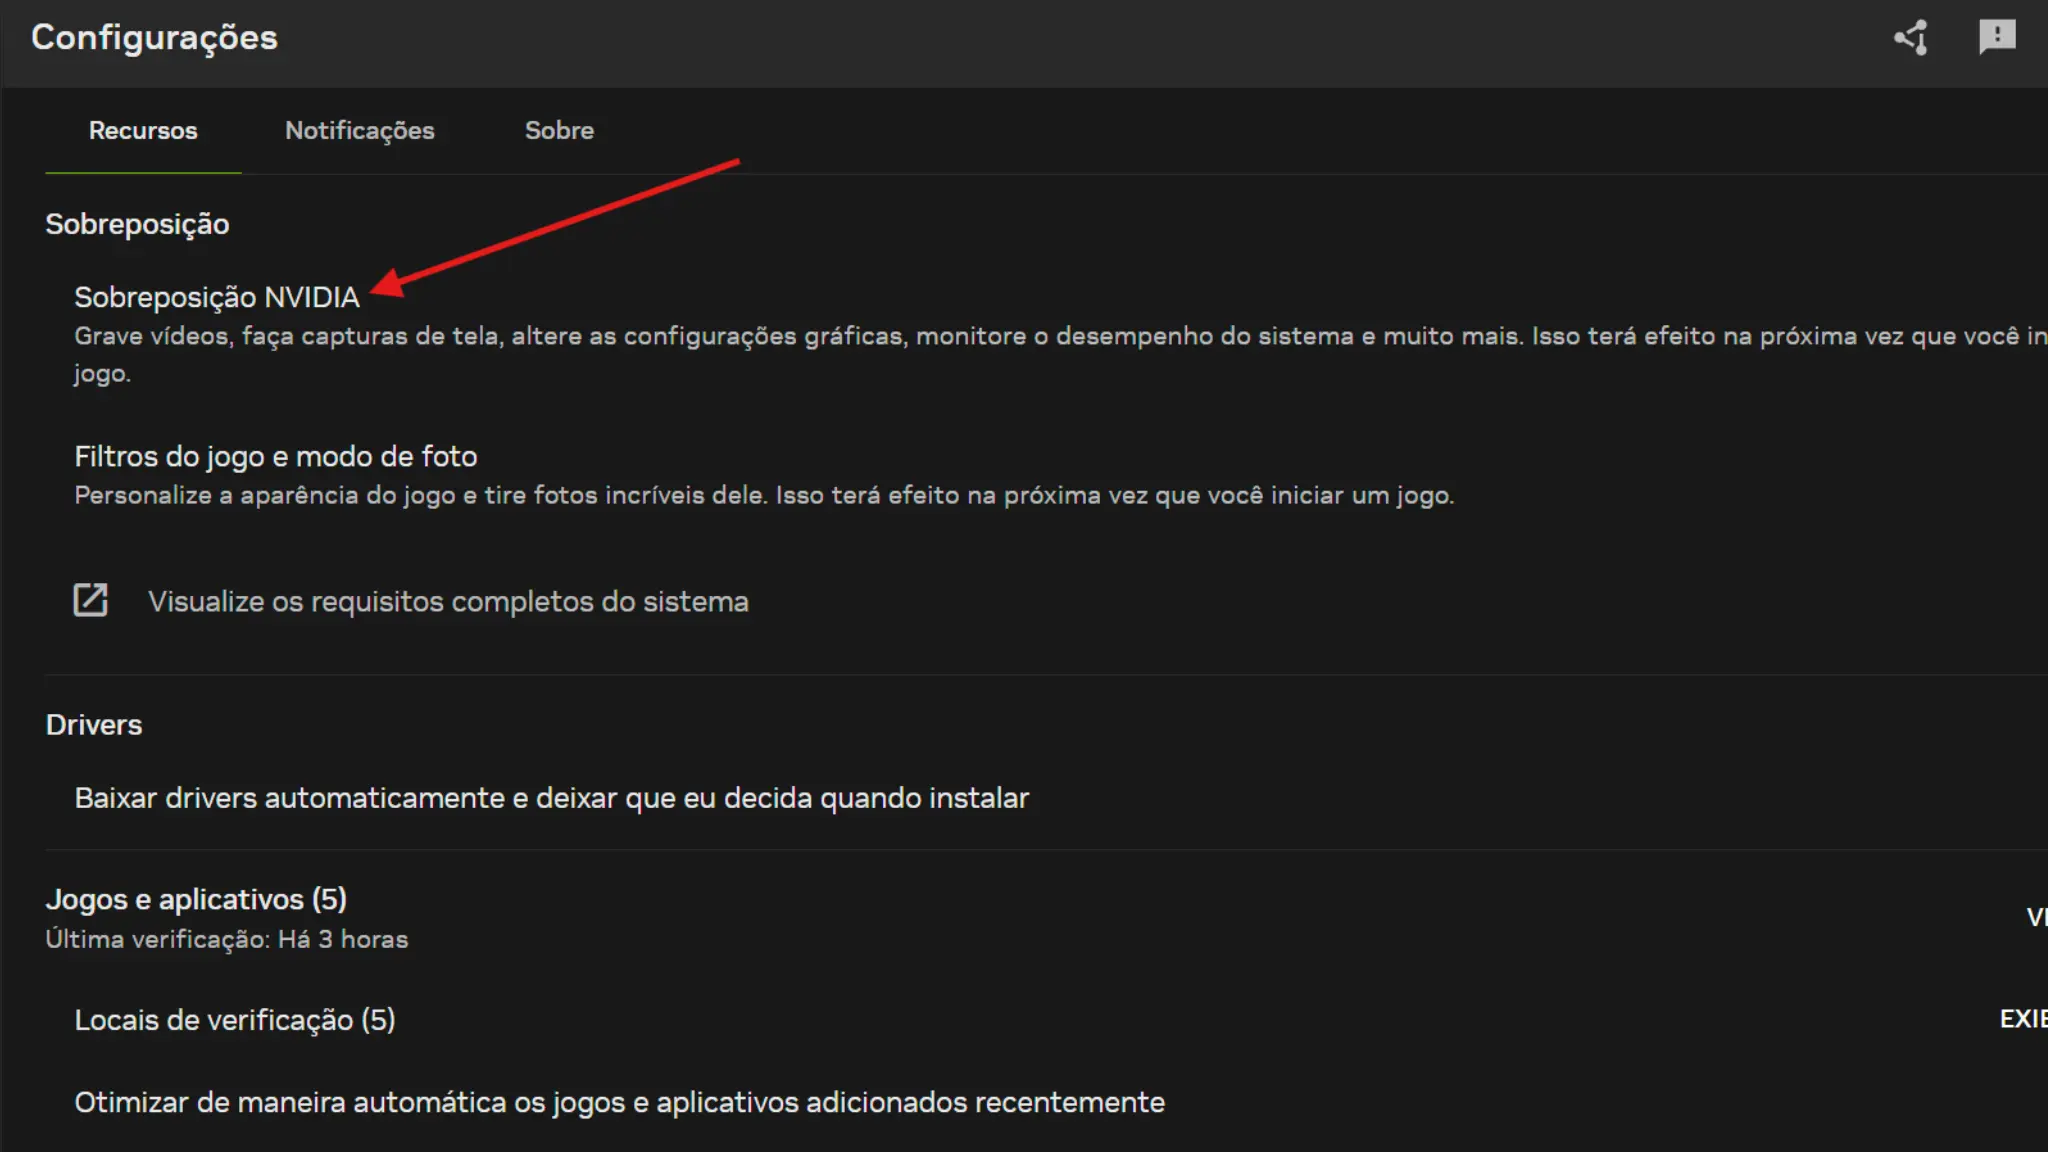This screenshot has height=1152, width=2048.
Task: Click the Configurações page title
Action: click(154, 38)
